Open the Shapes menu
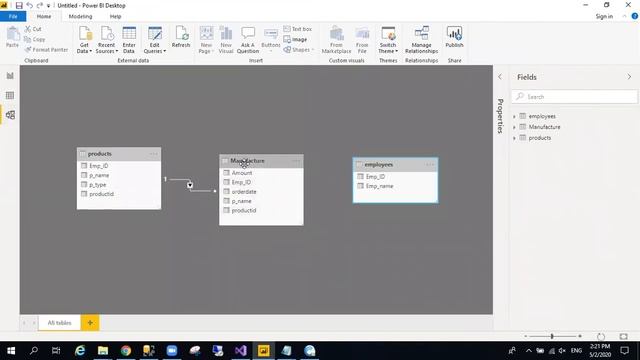640x360 pixels. click(x=298, y=50)
